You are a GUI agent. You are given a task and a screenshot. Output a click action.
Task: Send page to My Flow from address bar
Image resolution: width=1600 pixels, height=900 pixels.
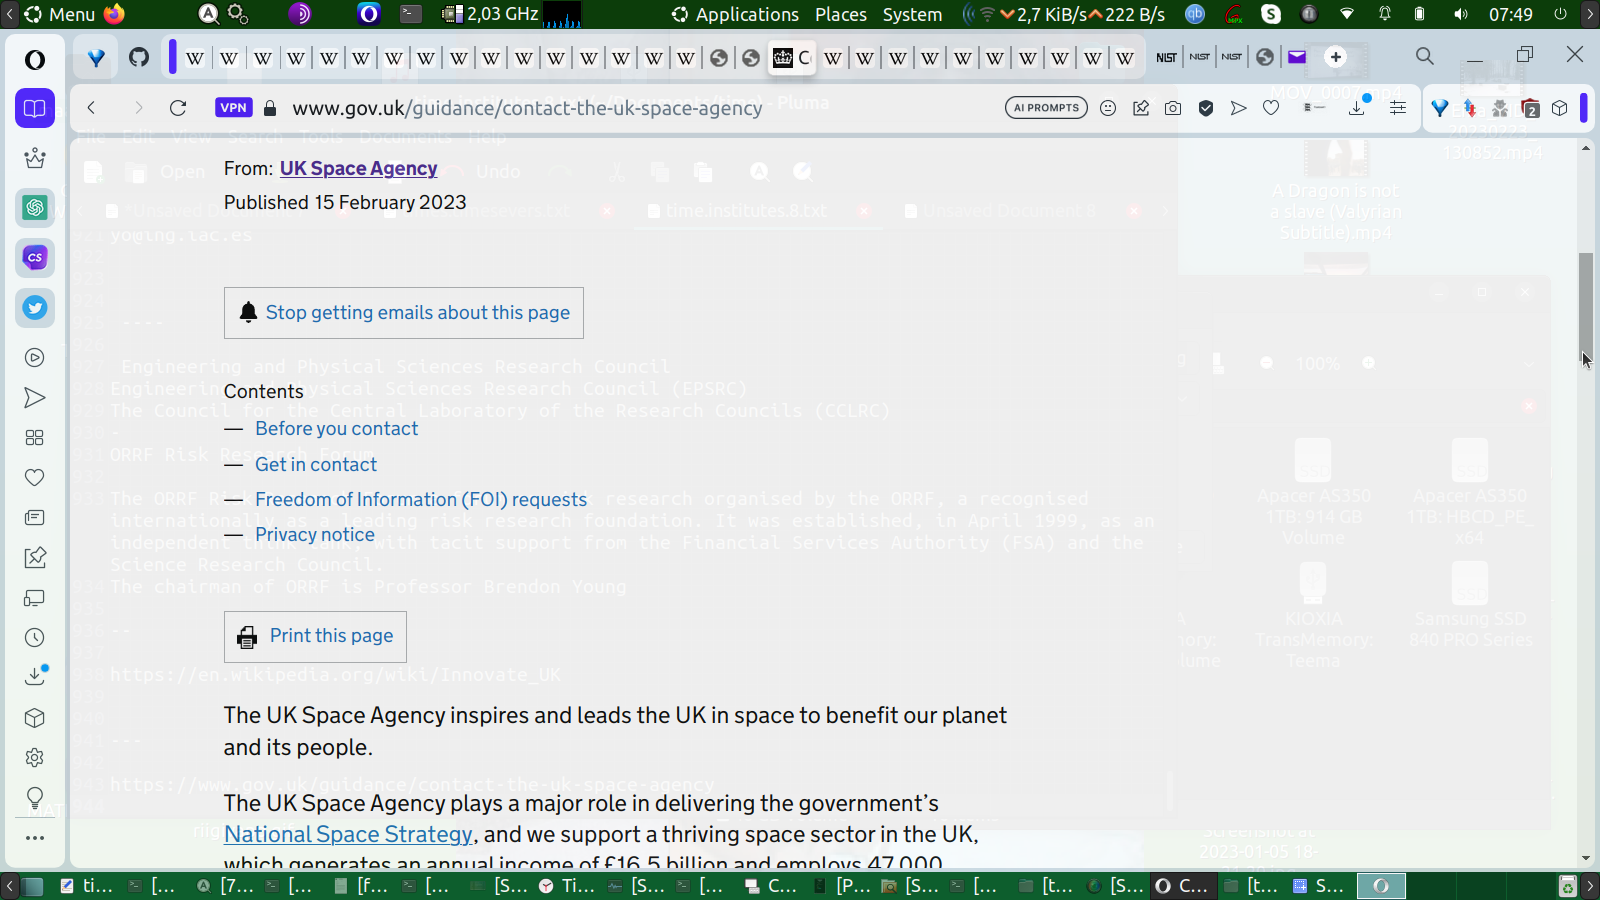click(1239, 108)
